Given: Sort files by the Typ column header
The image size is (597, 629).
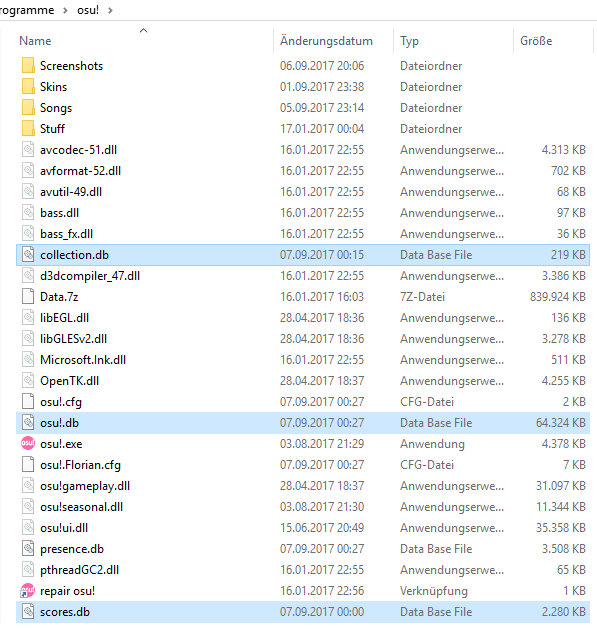Looking at the screenshot, I should (x=409, y=41).
